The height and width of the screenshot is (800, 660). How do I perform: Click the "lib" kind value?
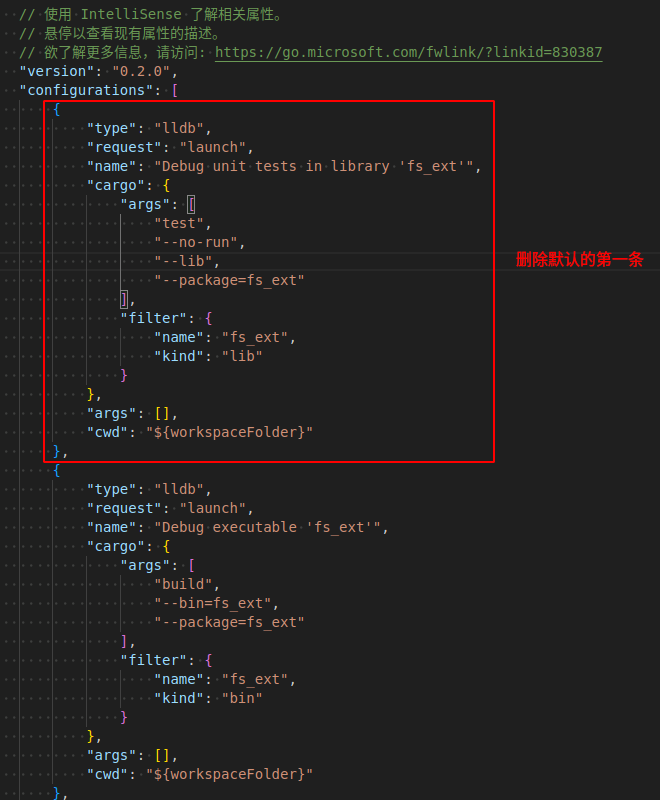coord(242,356)
